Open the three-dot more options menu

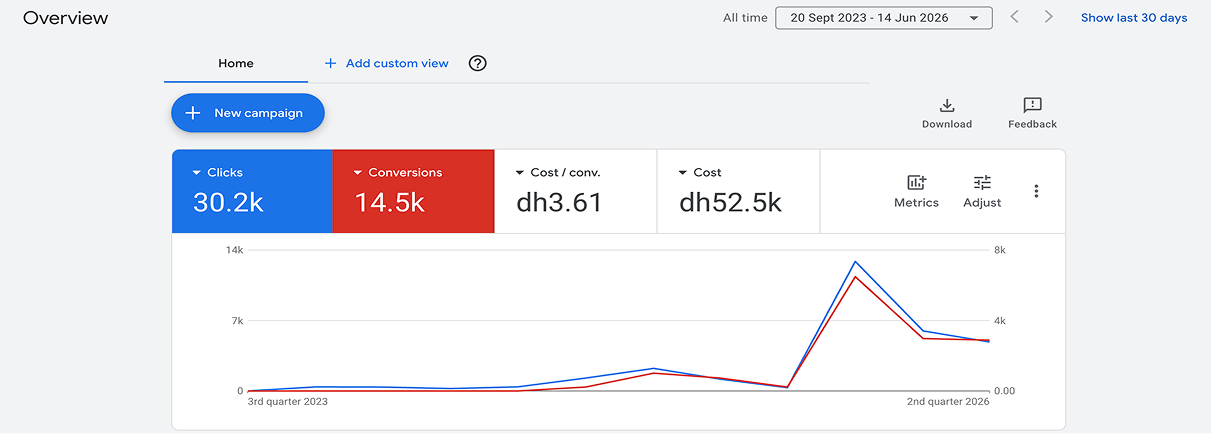[1036, 191]
